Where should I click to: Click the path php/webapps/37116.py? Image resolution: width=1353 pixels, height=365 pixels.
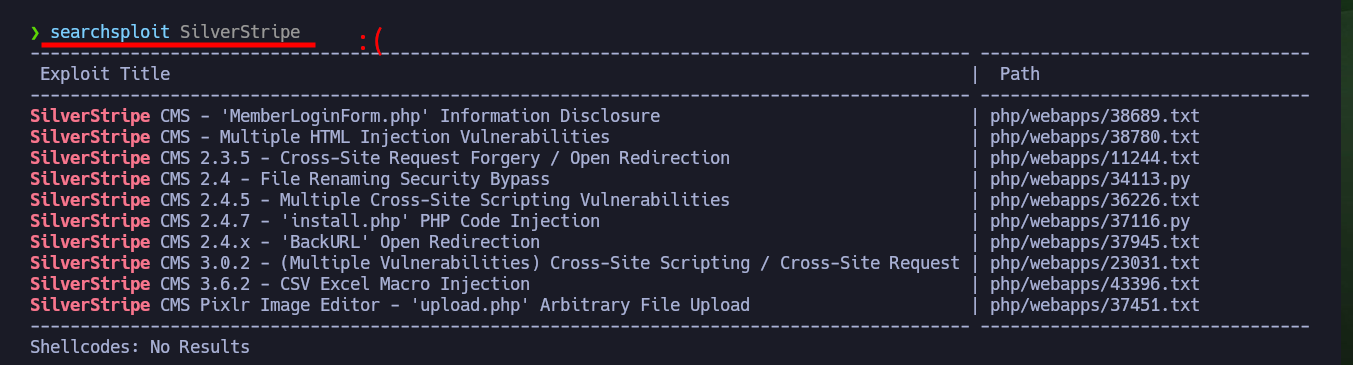[1090, 221]
